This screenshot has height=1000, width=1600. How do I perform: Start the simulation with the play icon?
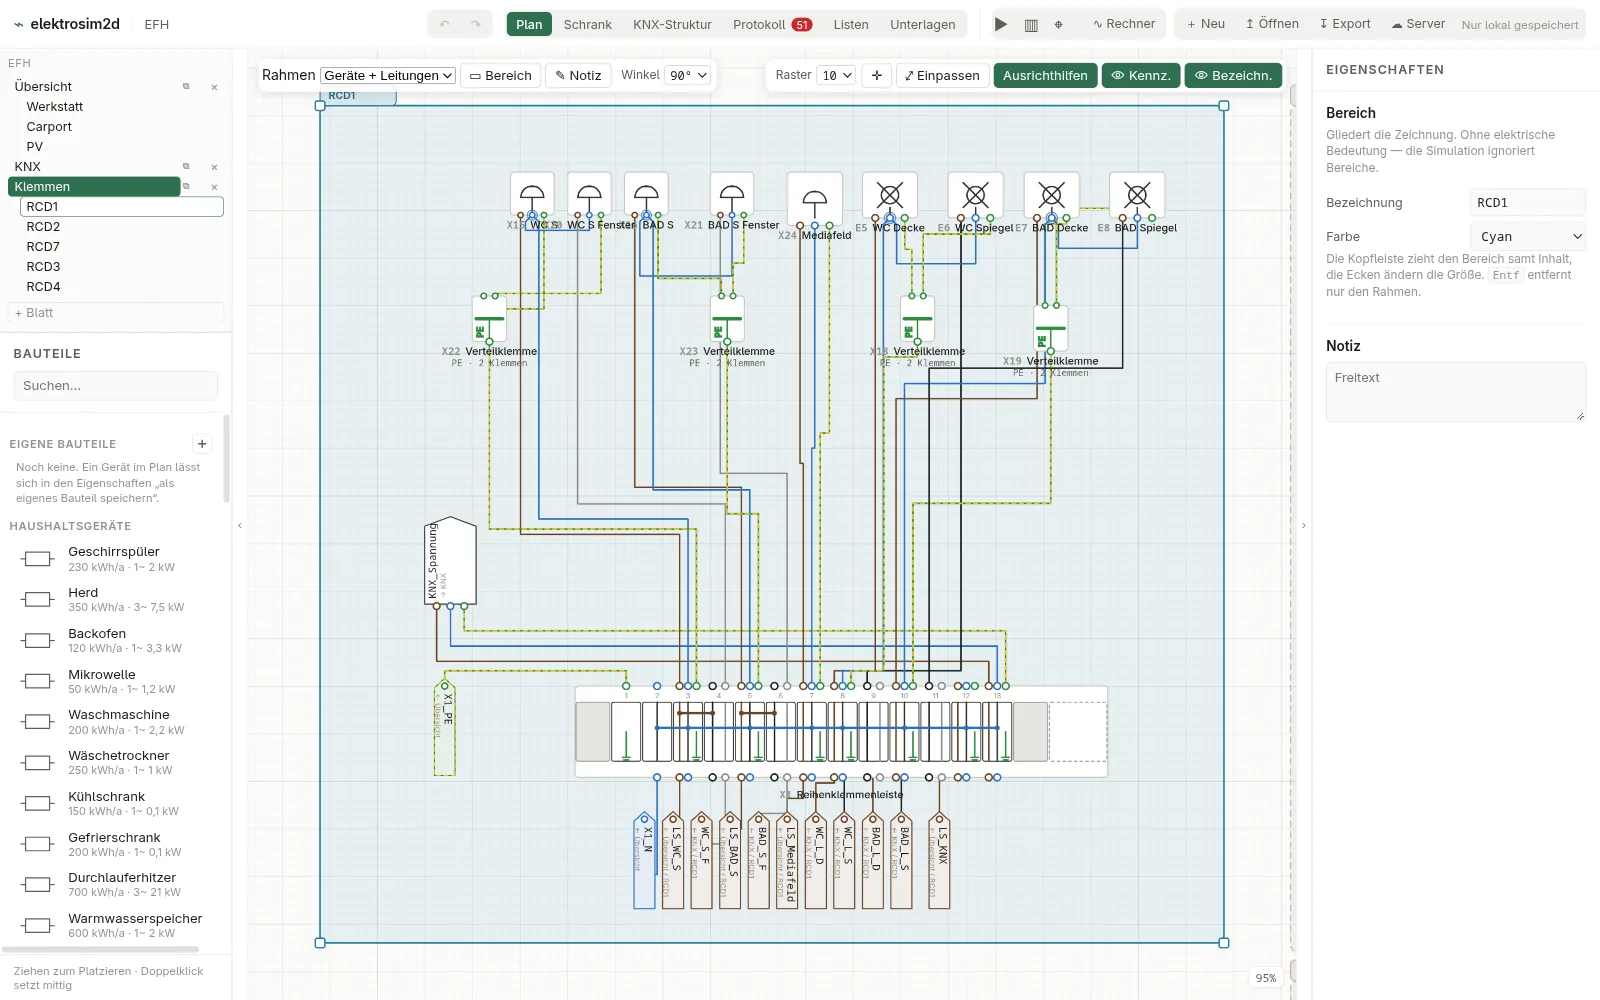(1001, 24)
